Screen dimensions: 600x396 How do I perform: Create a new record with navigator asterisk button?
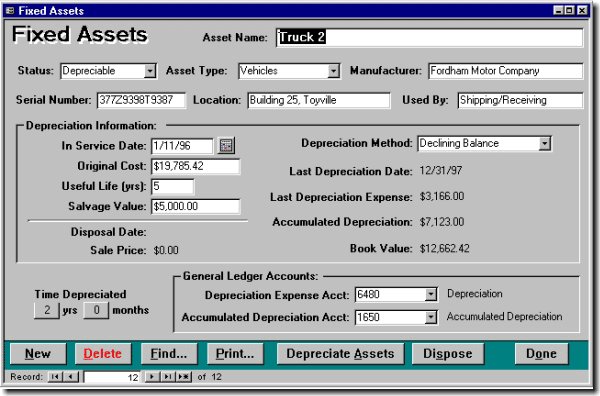pyautogui.click(x=184, y=377)
